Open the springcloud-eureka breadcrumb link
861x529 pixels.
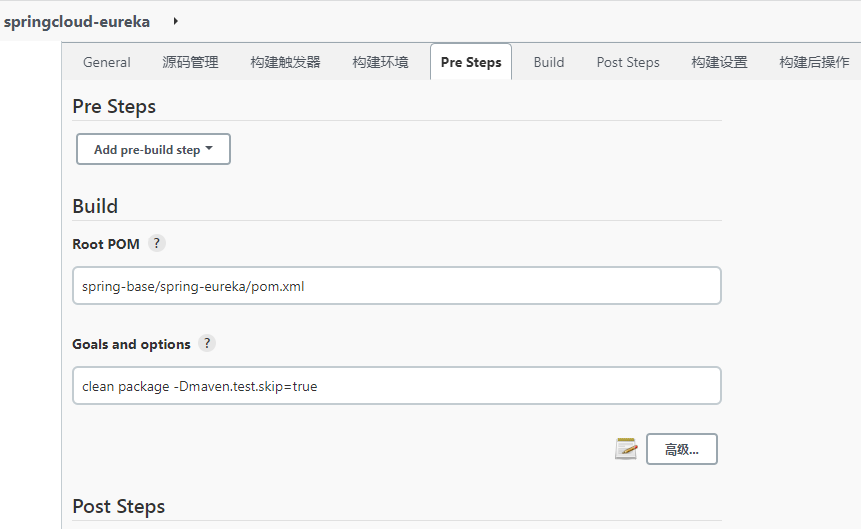click(x=77, y=21)
